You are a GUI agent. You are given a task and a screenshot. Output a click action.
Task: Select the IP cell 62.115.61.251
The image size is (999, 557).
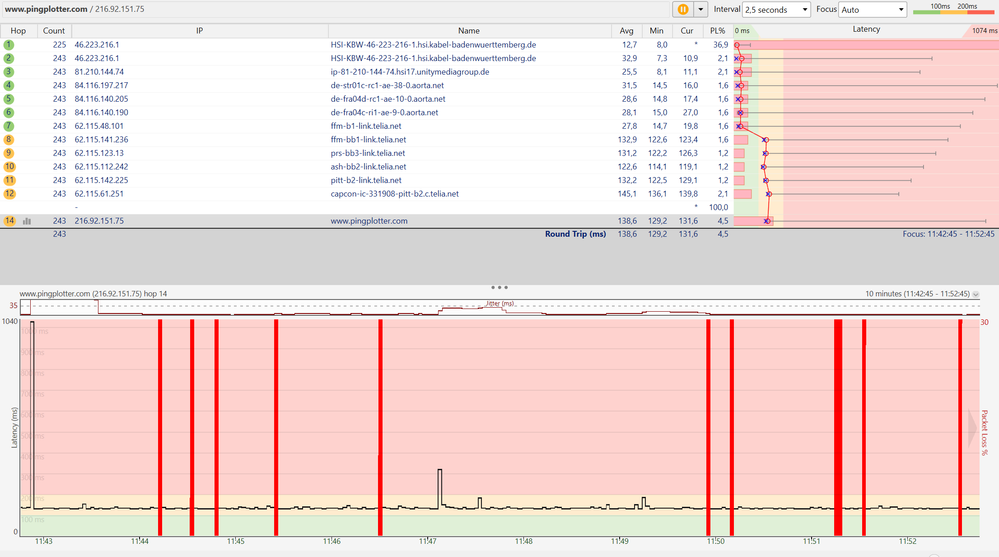pyautogui.click(x=99, y=194)
